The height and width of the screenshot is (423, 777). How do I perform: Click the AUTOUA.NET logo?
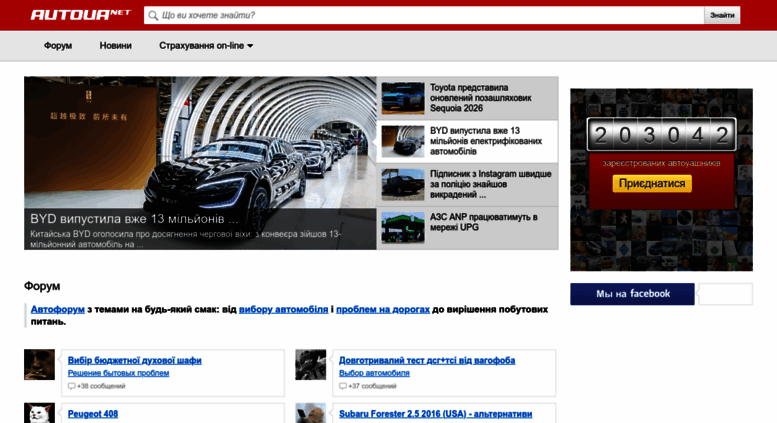coord(81,15)
